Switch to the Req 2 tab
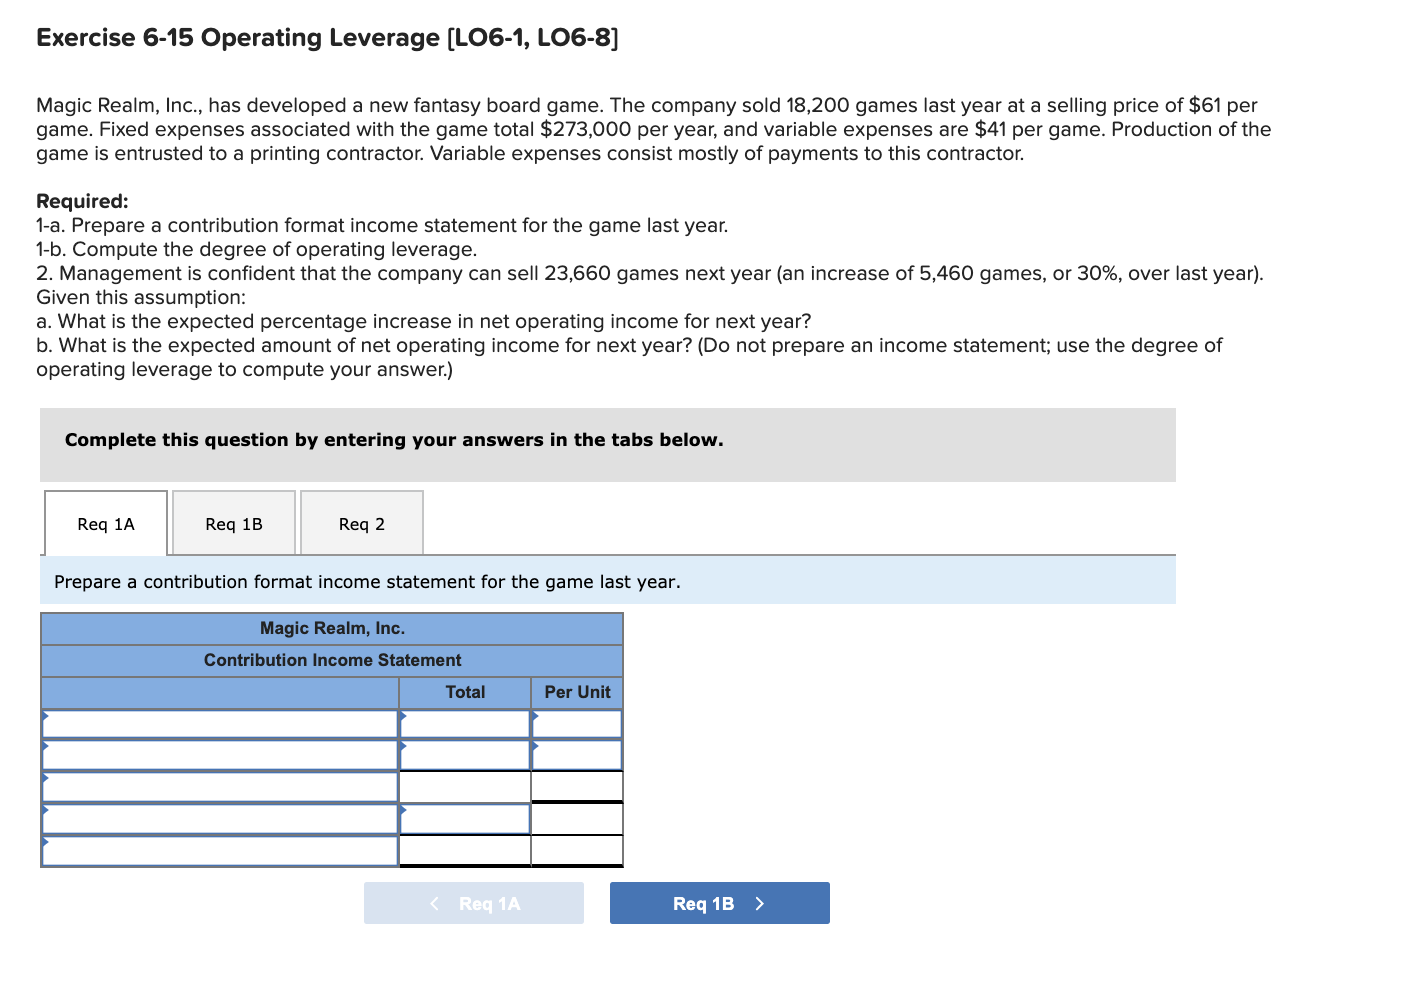 coord(361,523)
